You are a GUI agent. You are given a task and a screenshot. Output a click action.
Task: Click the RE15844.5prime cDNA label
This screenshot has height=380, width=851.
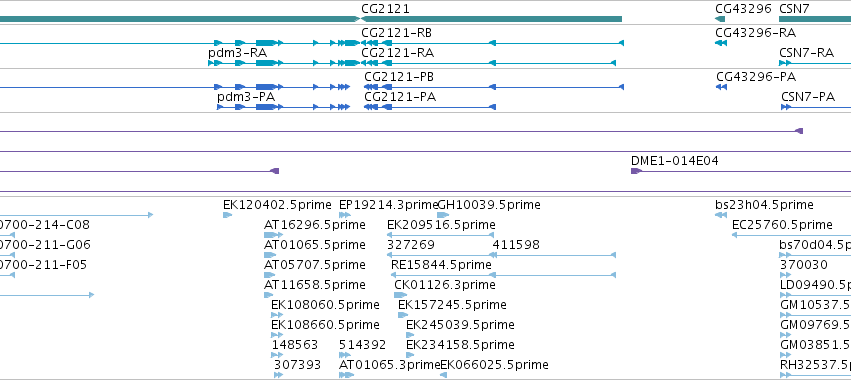(x=441, y=265)
